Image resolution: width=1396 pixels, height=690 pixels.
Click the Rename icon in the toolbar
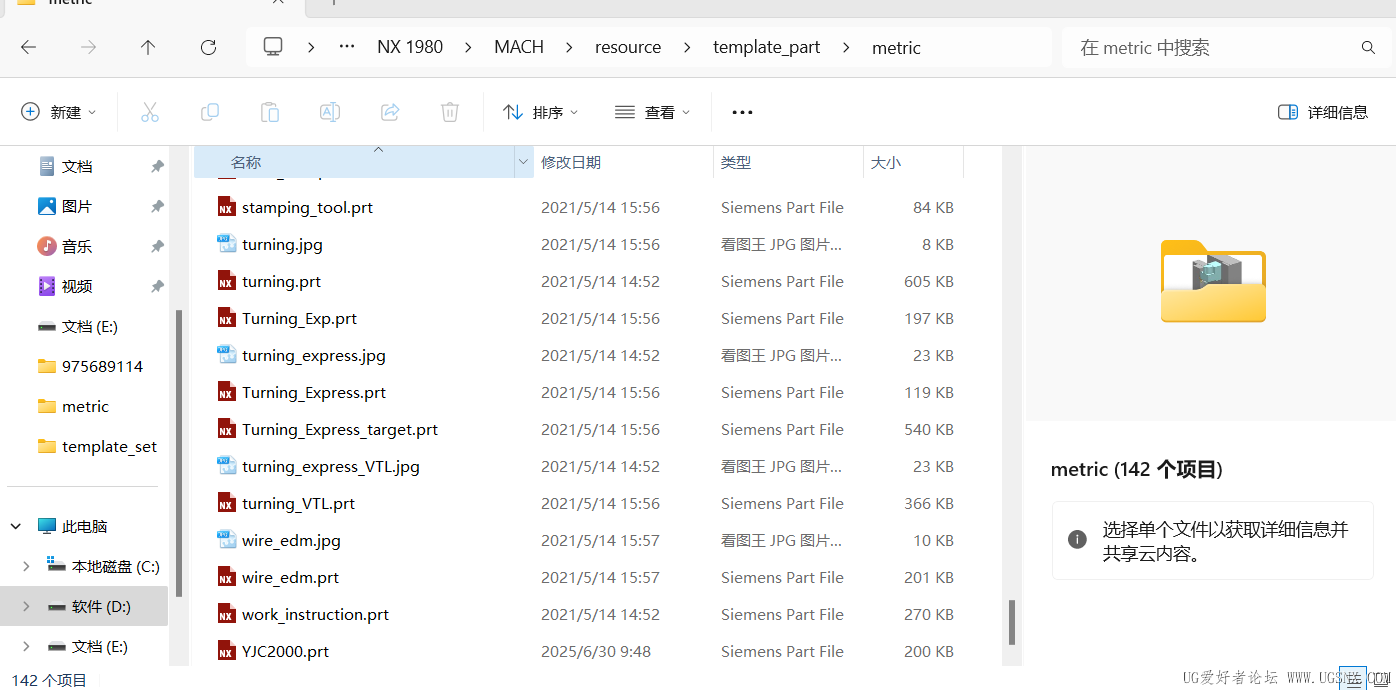point(330,112)
